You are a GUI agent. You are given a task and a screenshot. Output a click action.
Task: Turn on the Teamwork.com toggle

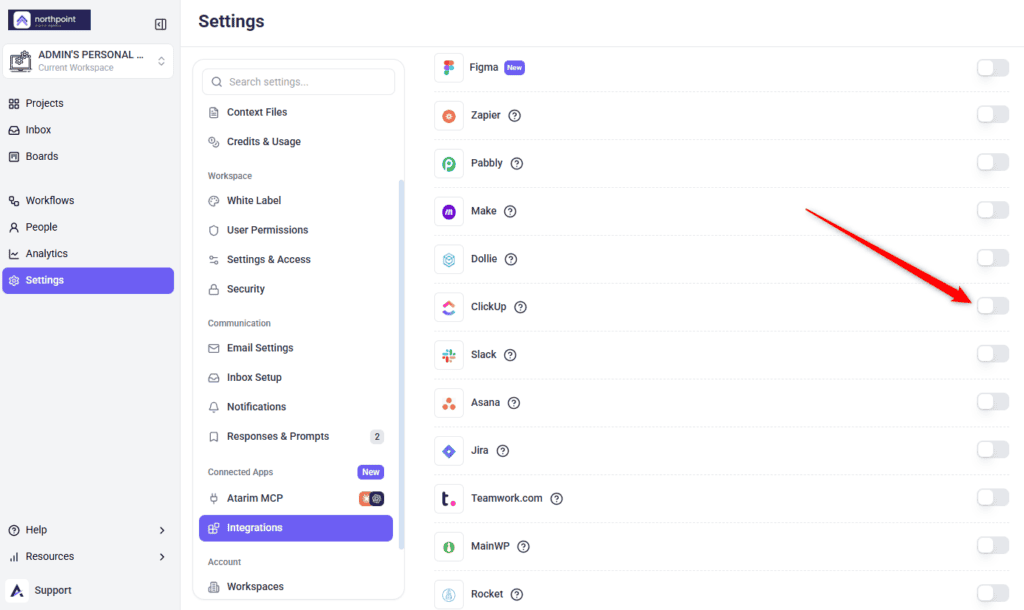pyautogui.click(x=993, y=497)
